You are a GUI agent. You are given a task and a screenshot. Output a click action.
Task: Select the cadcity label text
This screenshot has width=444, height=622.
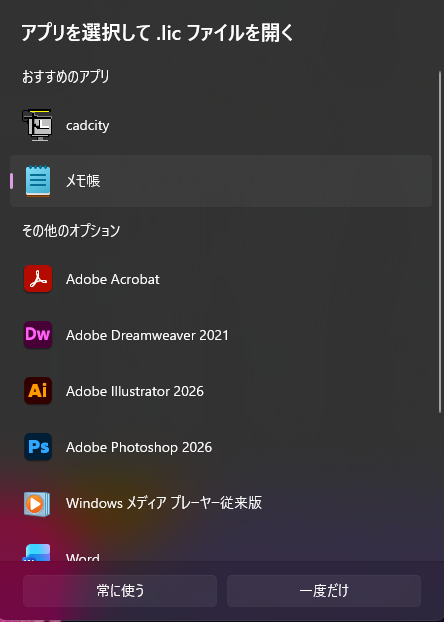pos(87,125)
